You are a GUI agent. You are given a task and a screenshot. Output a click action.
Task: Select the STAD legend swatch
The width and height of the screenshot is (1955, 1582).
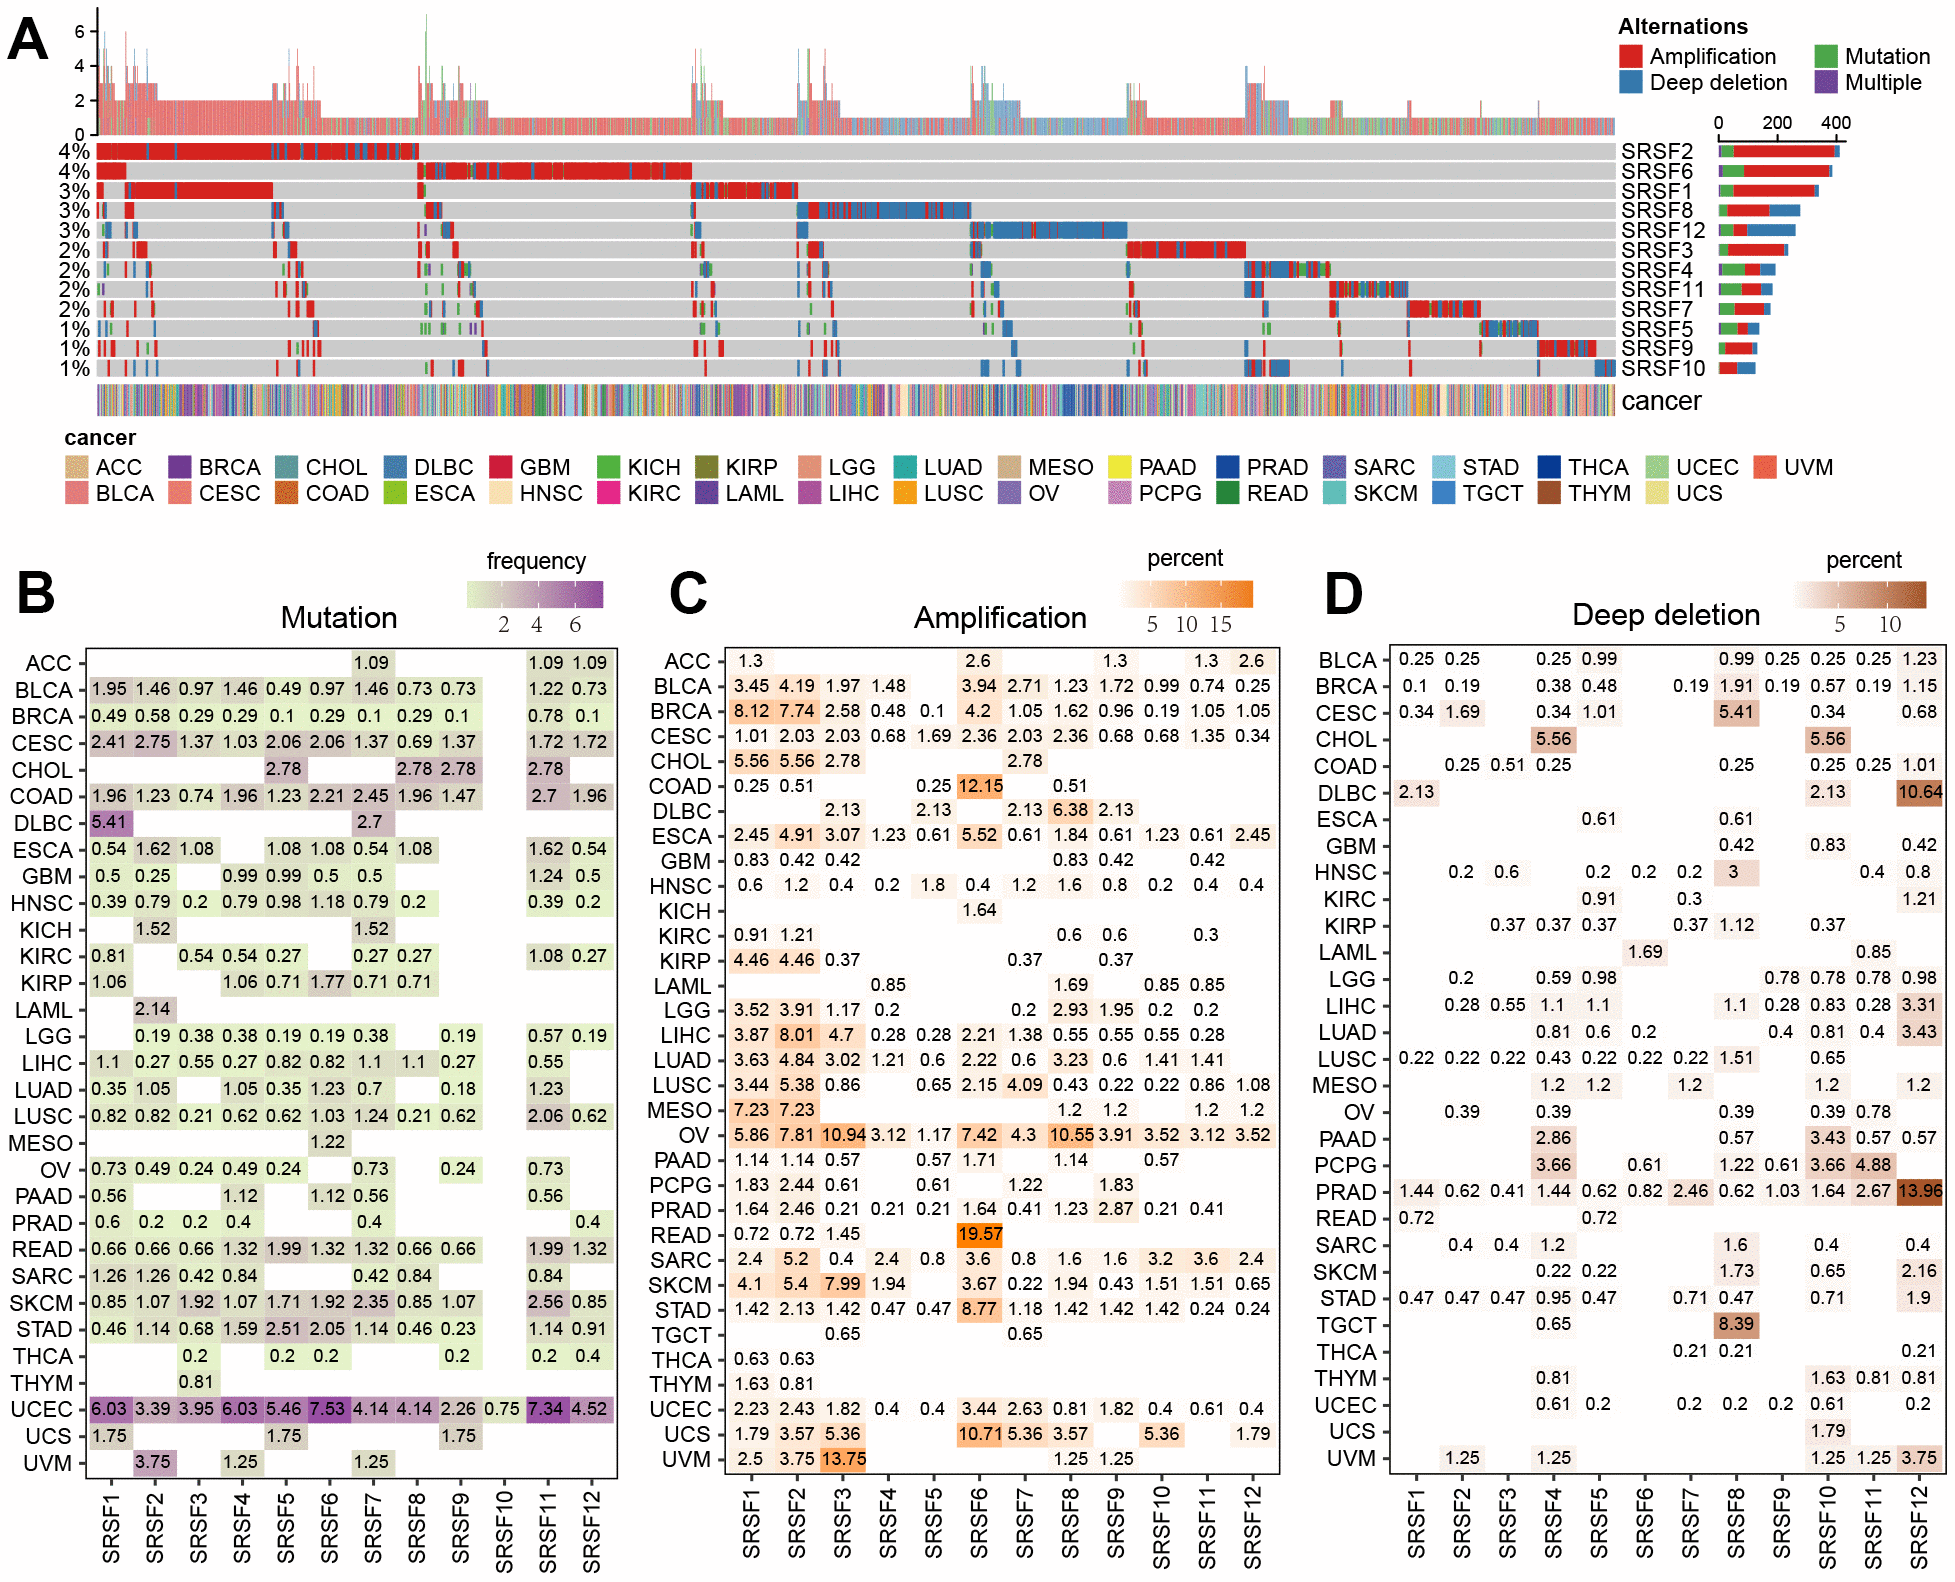point(1444,467)
